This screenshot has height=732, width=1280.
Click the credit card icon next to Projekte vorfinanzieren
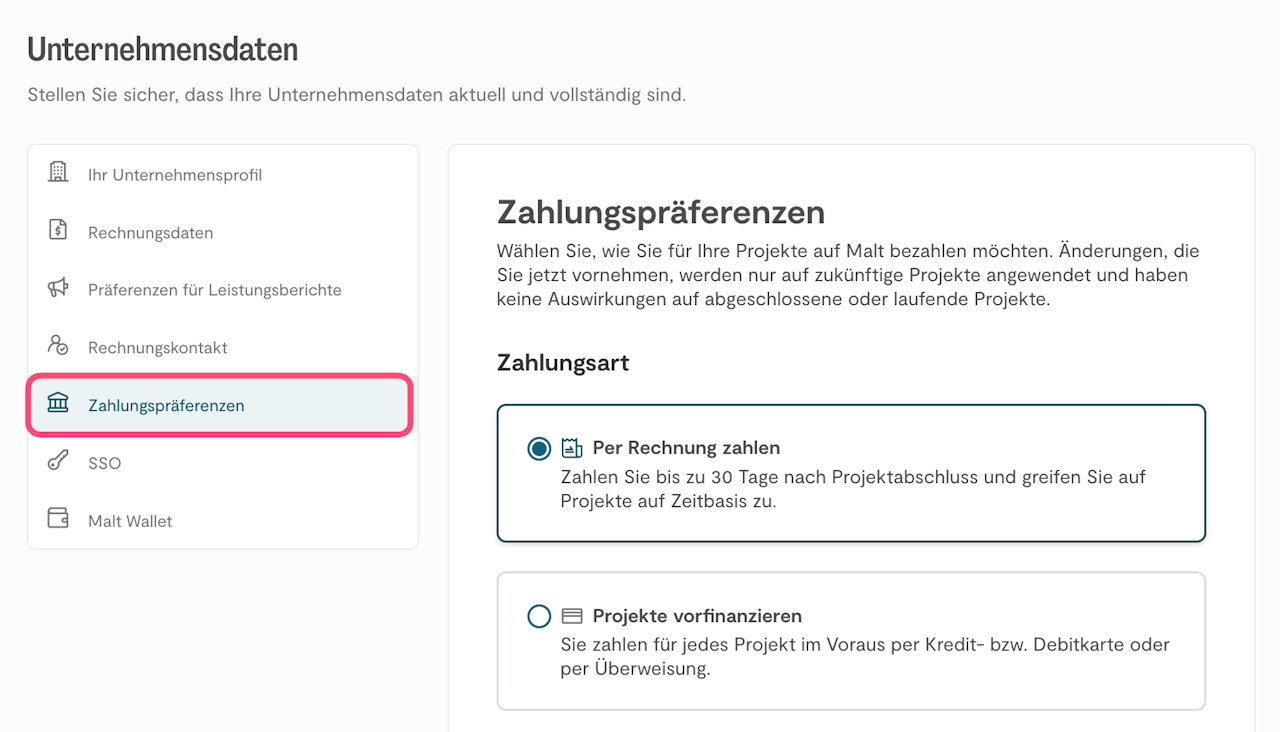(x=572, y=616)
